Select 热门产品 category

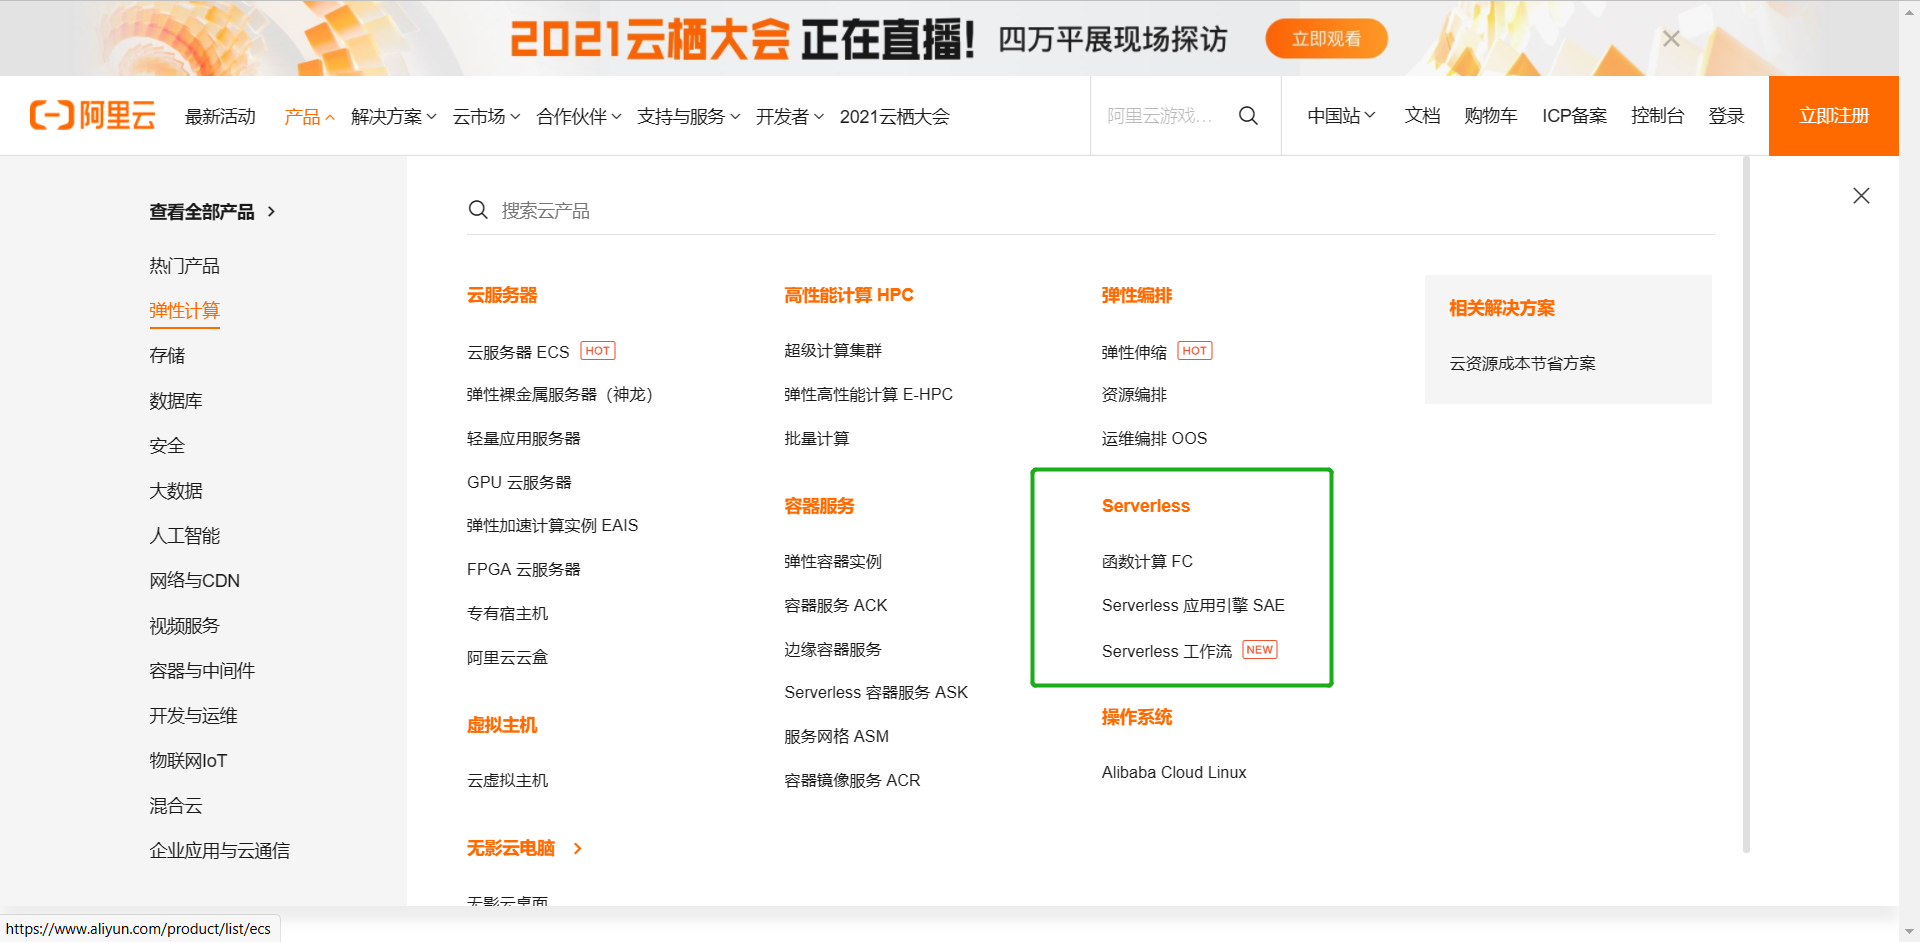184,266
